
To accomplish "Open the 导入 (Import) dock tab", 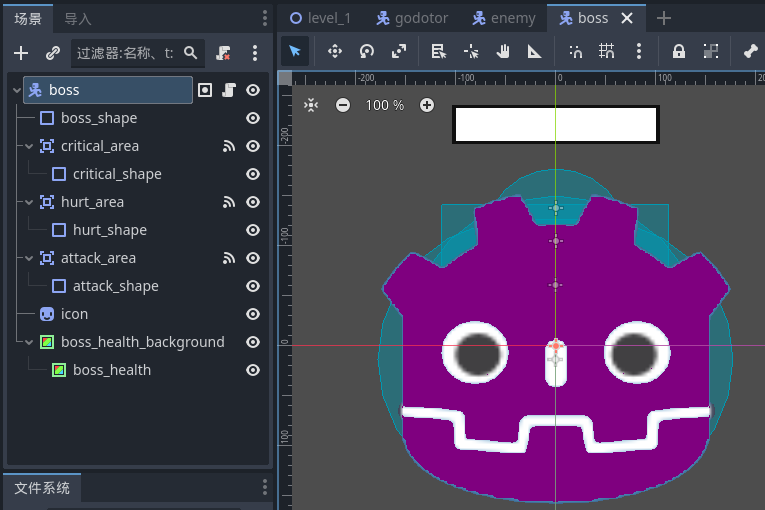I will tap(78, 18).
